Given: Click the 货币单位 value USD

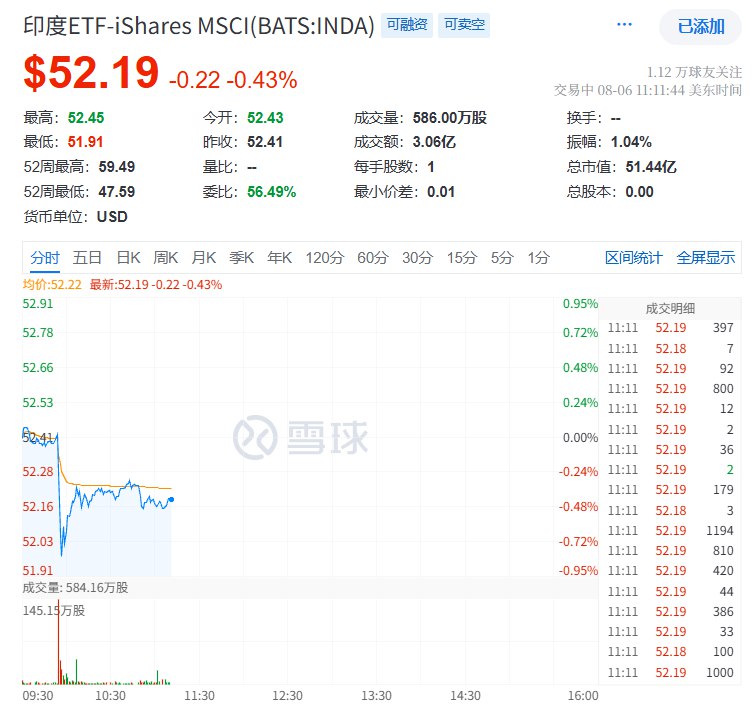Looking at the screenshot, I should pos(112,217).
